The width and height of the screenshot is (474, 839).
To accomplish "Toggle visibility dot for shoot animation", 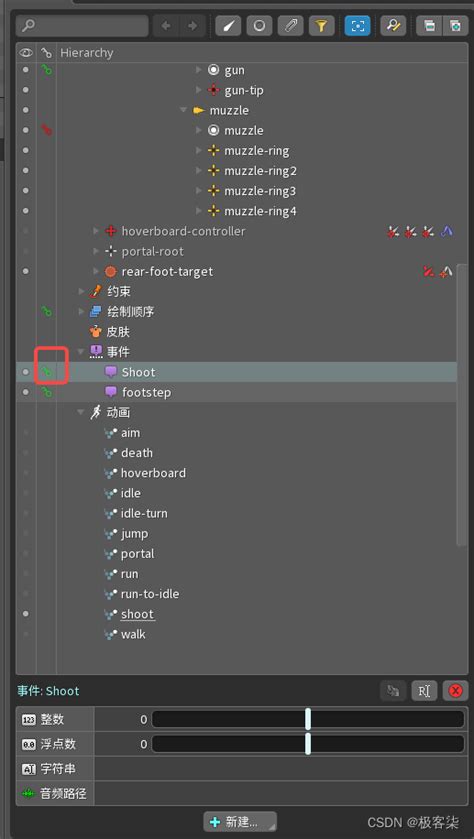I will (x=25, y=614).
